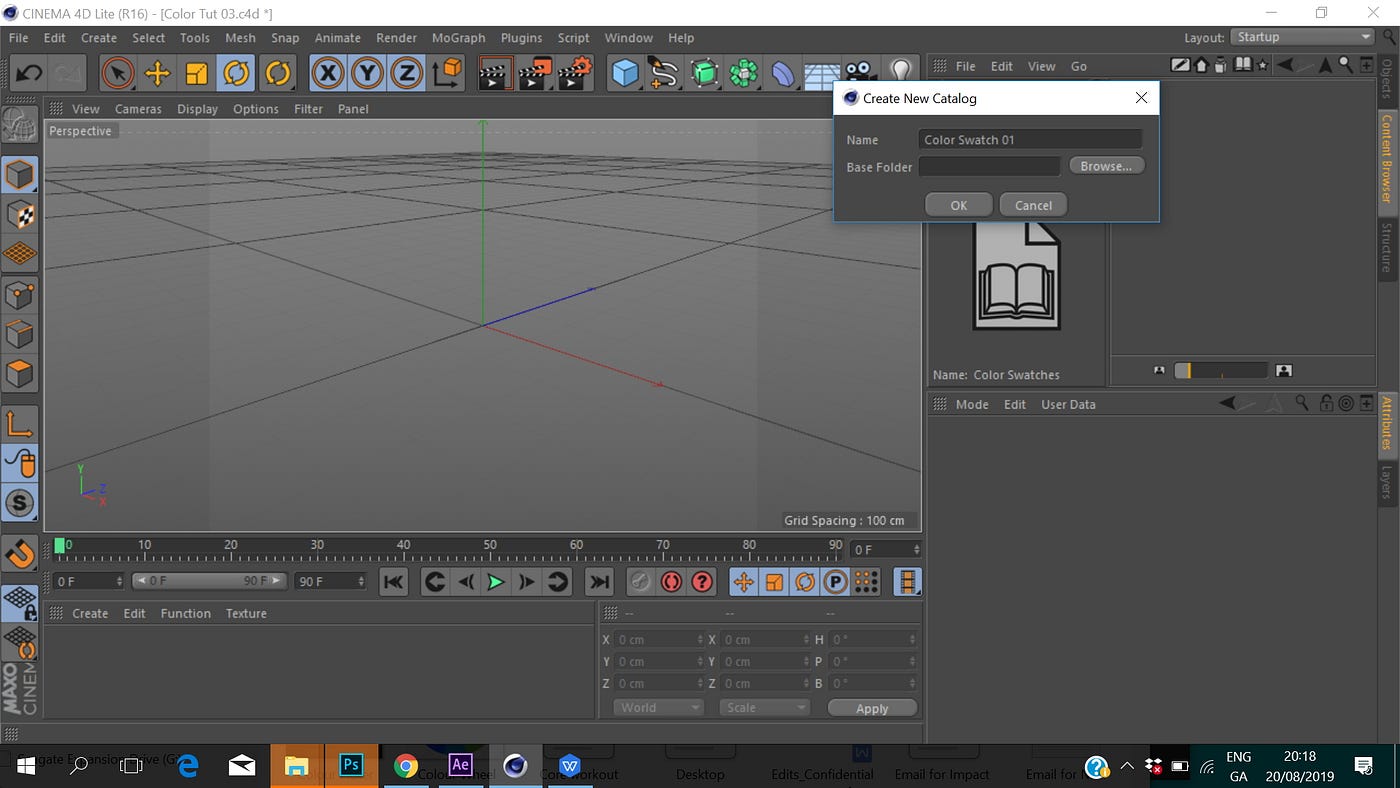This screenshot has height=788, width=1400.
Task: Toggle the Attributes panel lock icon
Action: 1326,404
